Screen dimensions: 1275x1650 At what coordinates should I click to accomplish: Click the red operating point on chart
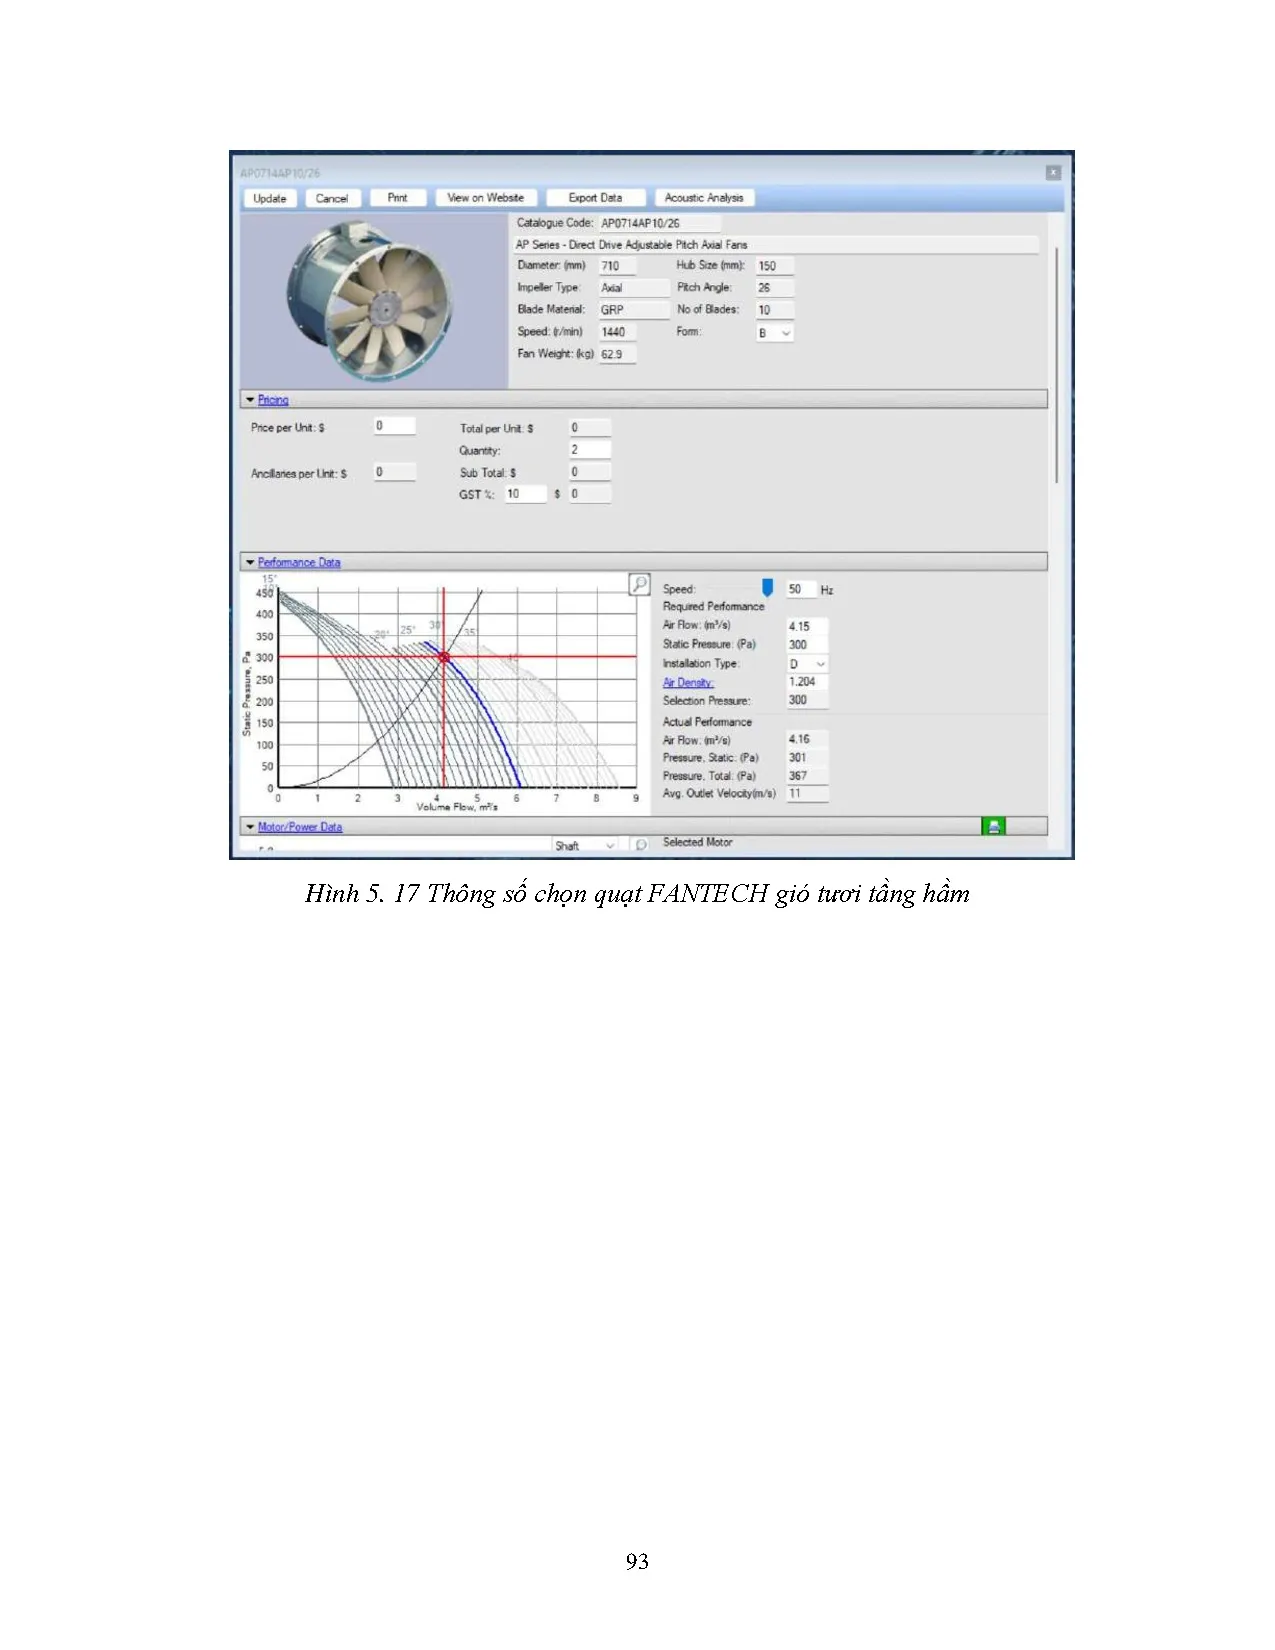click(444, 657)
